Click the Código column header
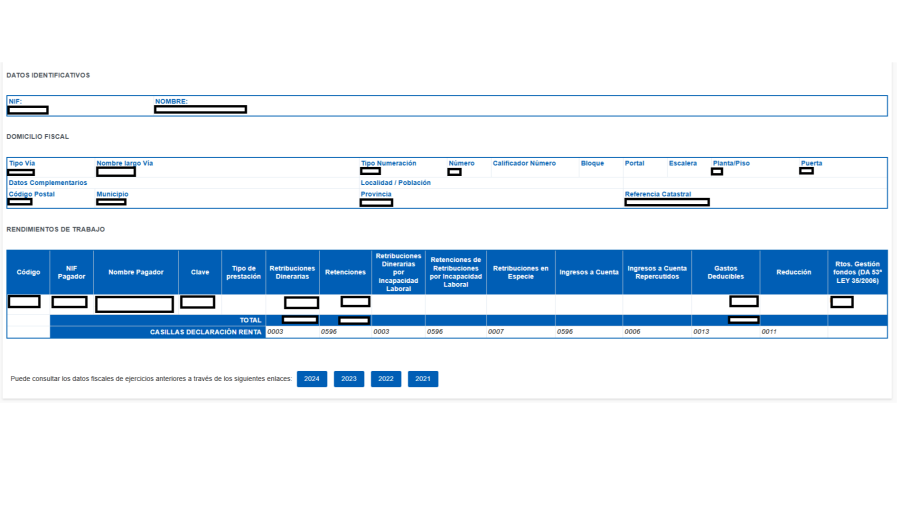900x507 pixels. pos(28,272)
